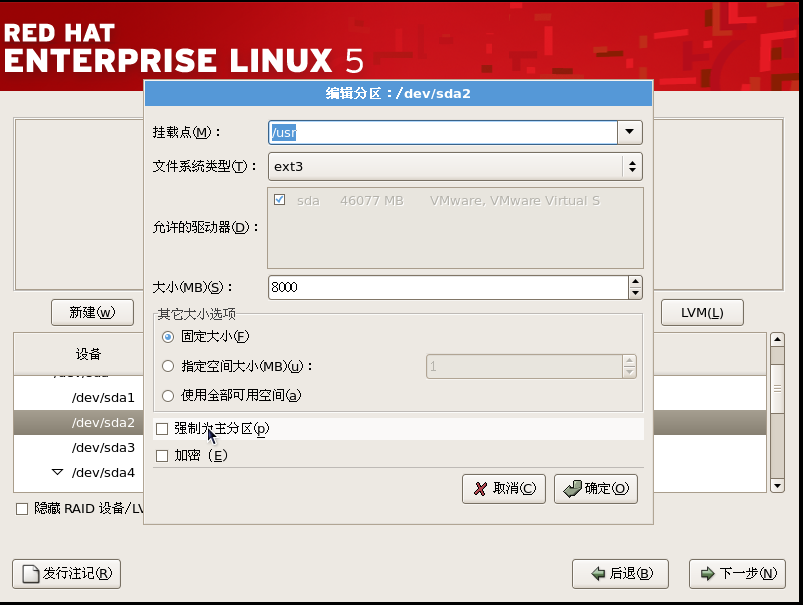803x605 pixels.
Task: Enable force to be primary partition checkbox
Action: pyautogui.click(x=162, y=429)
